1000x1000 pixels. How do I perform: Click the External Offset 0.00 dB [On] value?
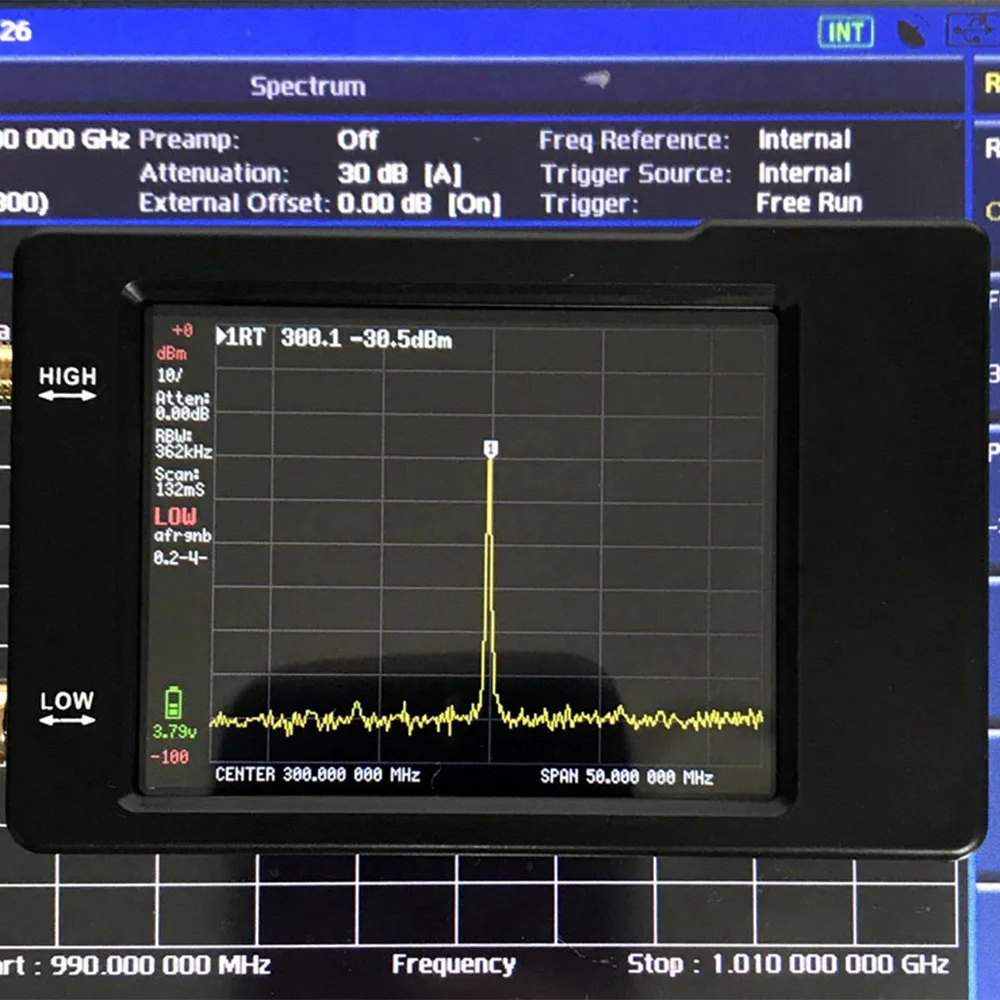click(x=419, y=204)
